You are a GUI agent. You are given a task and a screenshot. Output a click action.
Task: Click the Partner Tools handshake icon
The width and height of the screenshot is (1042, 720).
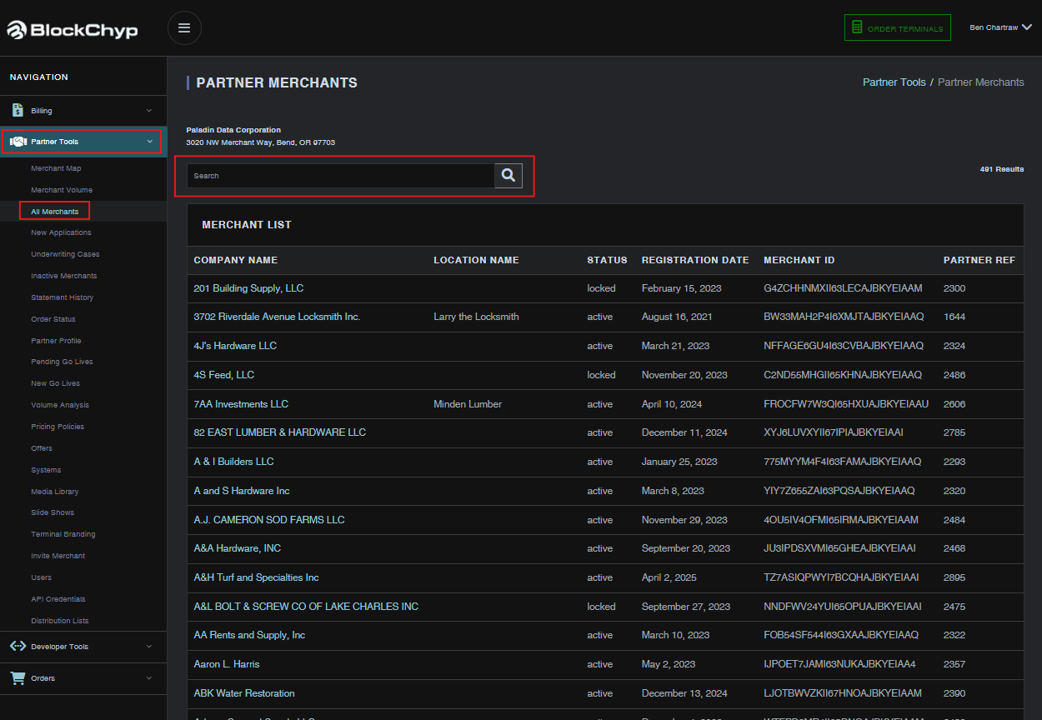pyautogui.click(x=18, y=142)
